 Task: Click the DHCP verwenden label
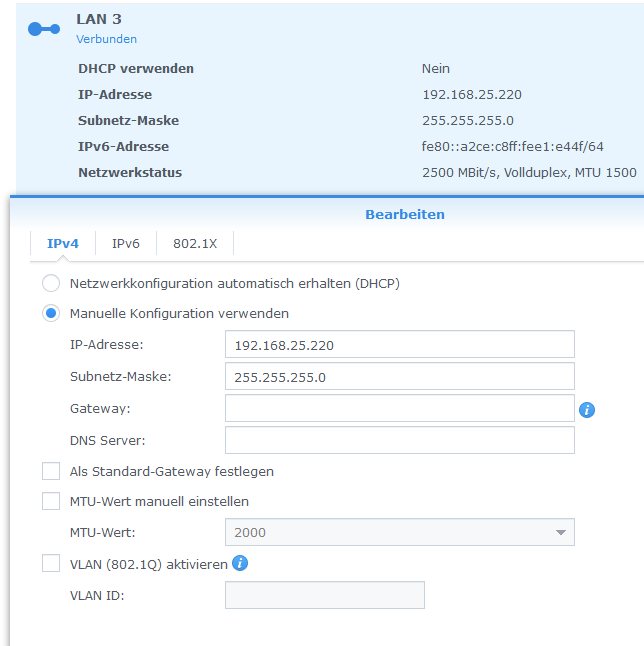pos(136,69)
